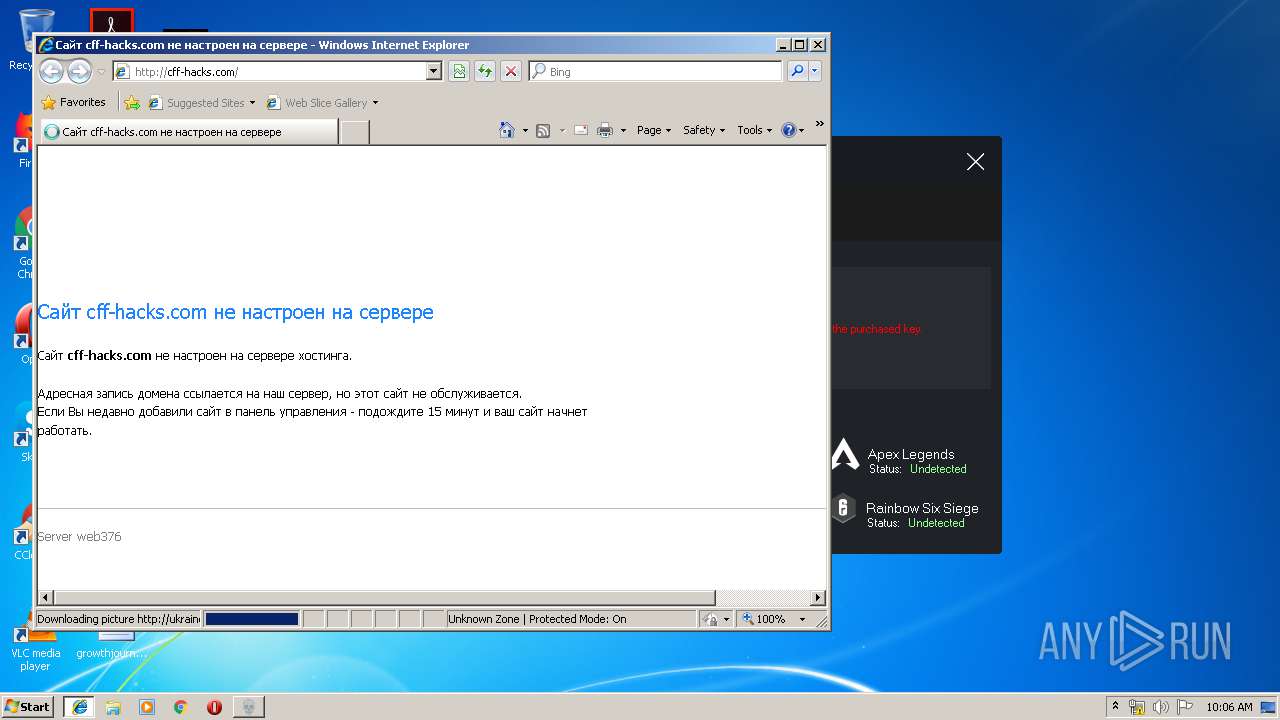Click the Apex Legends logo icon
This screenshot has width=1280, height=720.
(845, 454)
